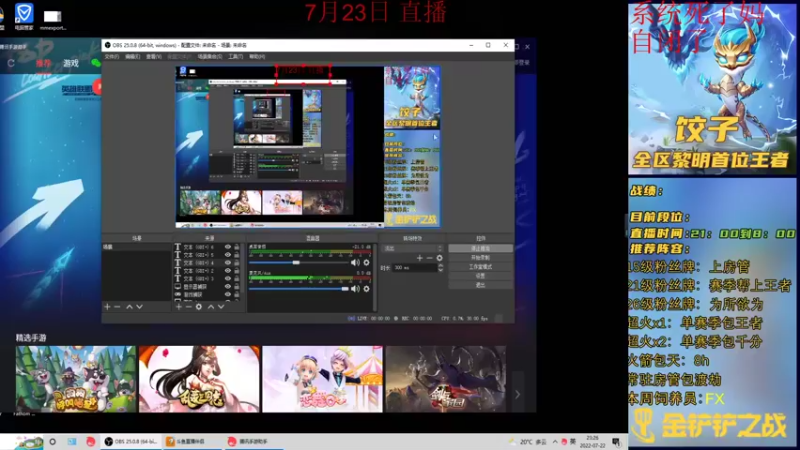This screenshot has width=800, height=450.
Task: Open the 编辑(E) menu in OBS
Action: pos(133,57)
